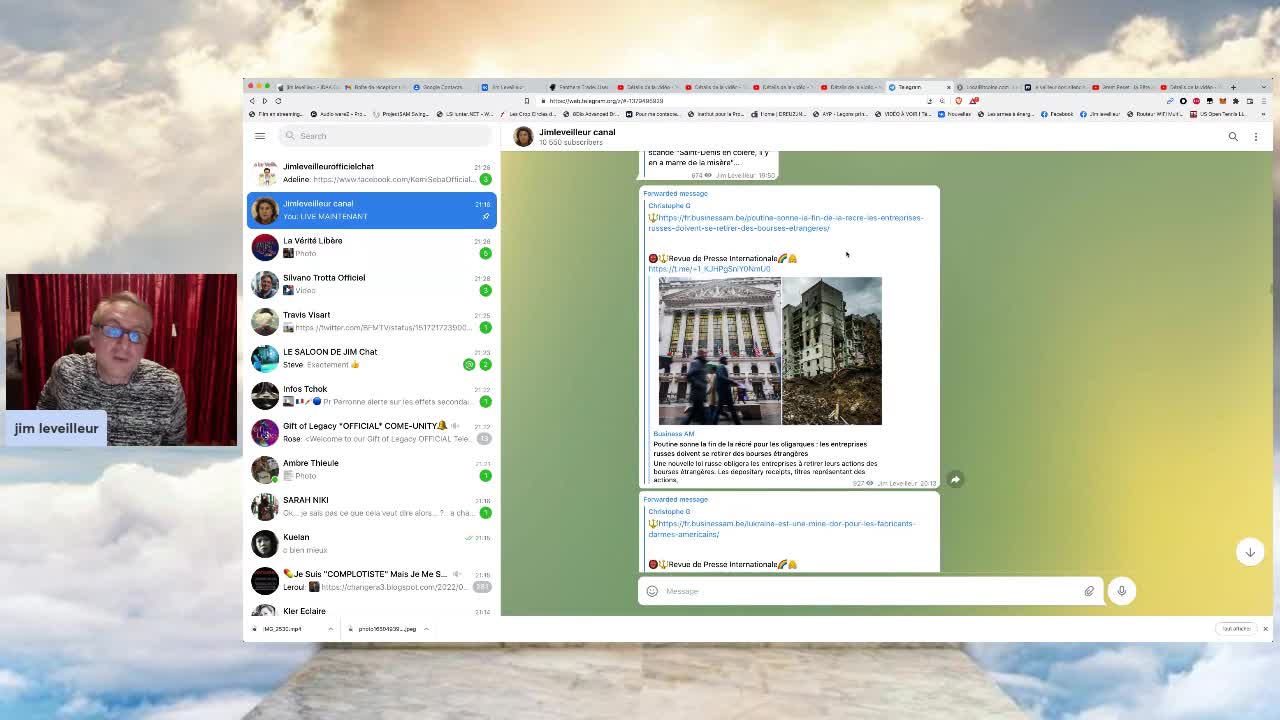The image size is (1280, 720).
Task: Open Ambre Thieule chat
Action: pyautogui.click(x=371, y=469)
